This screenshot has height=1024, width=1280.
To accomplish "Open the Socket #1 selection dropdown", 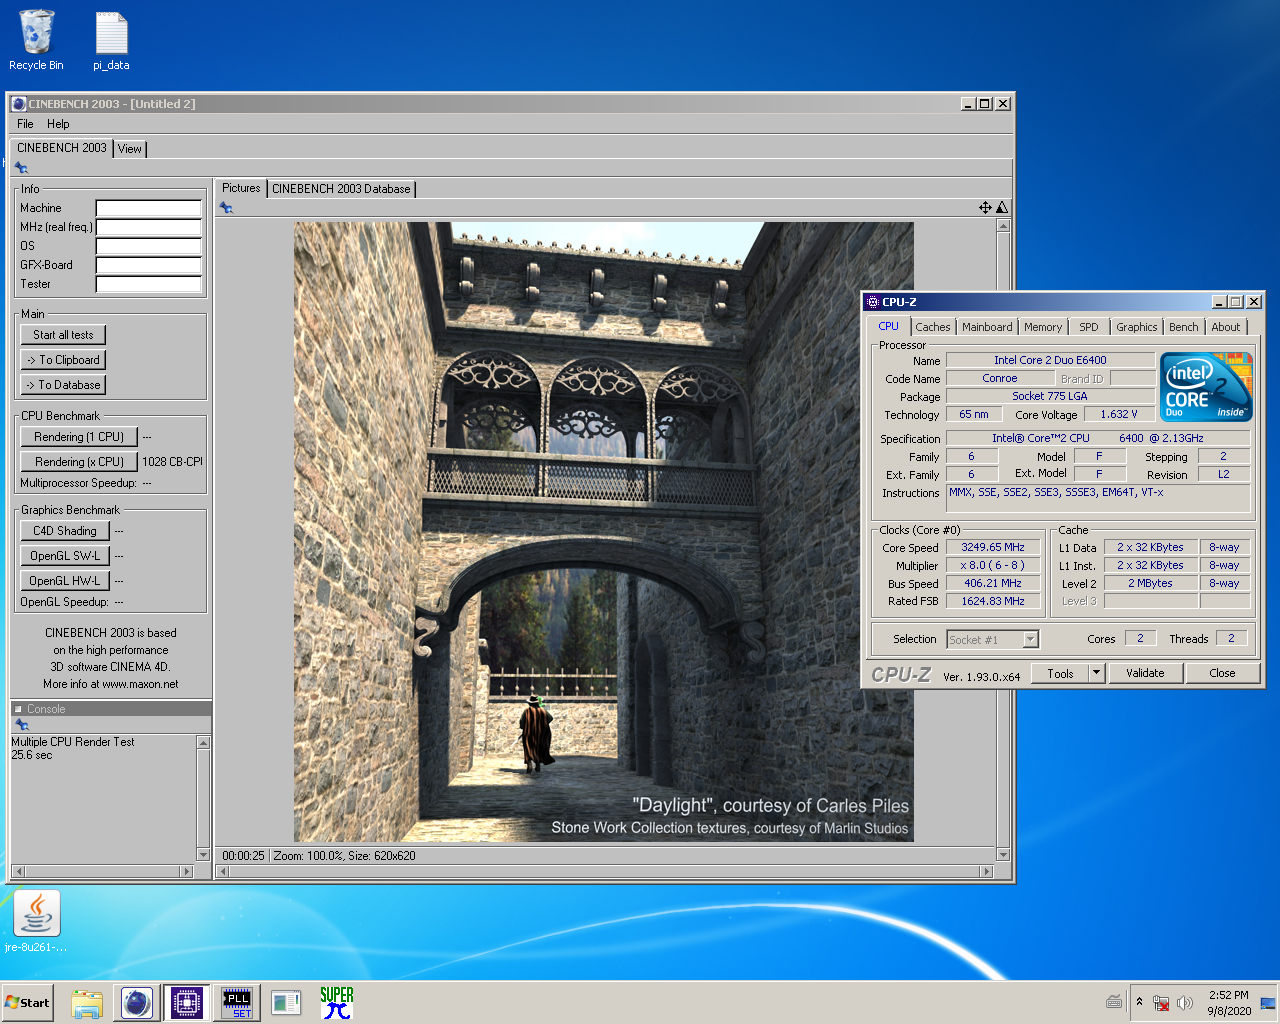I will click(993, 639).
